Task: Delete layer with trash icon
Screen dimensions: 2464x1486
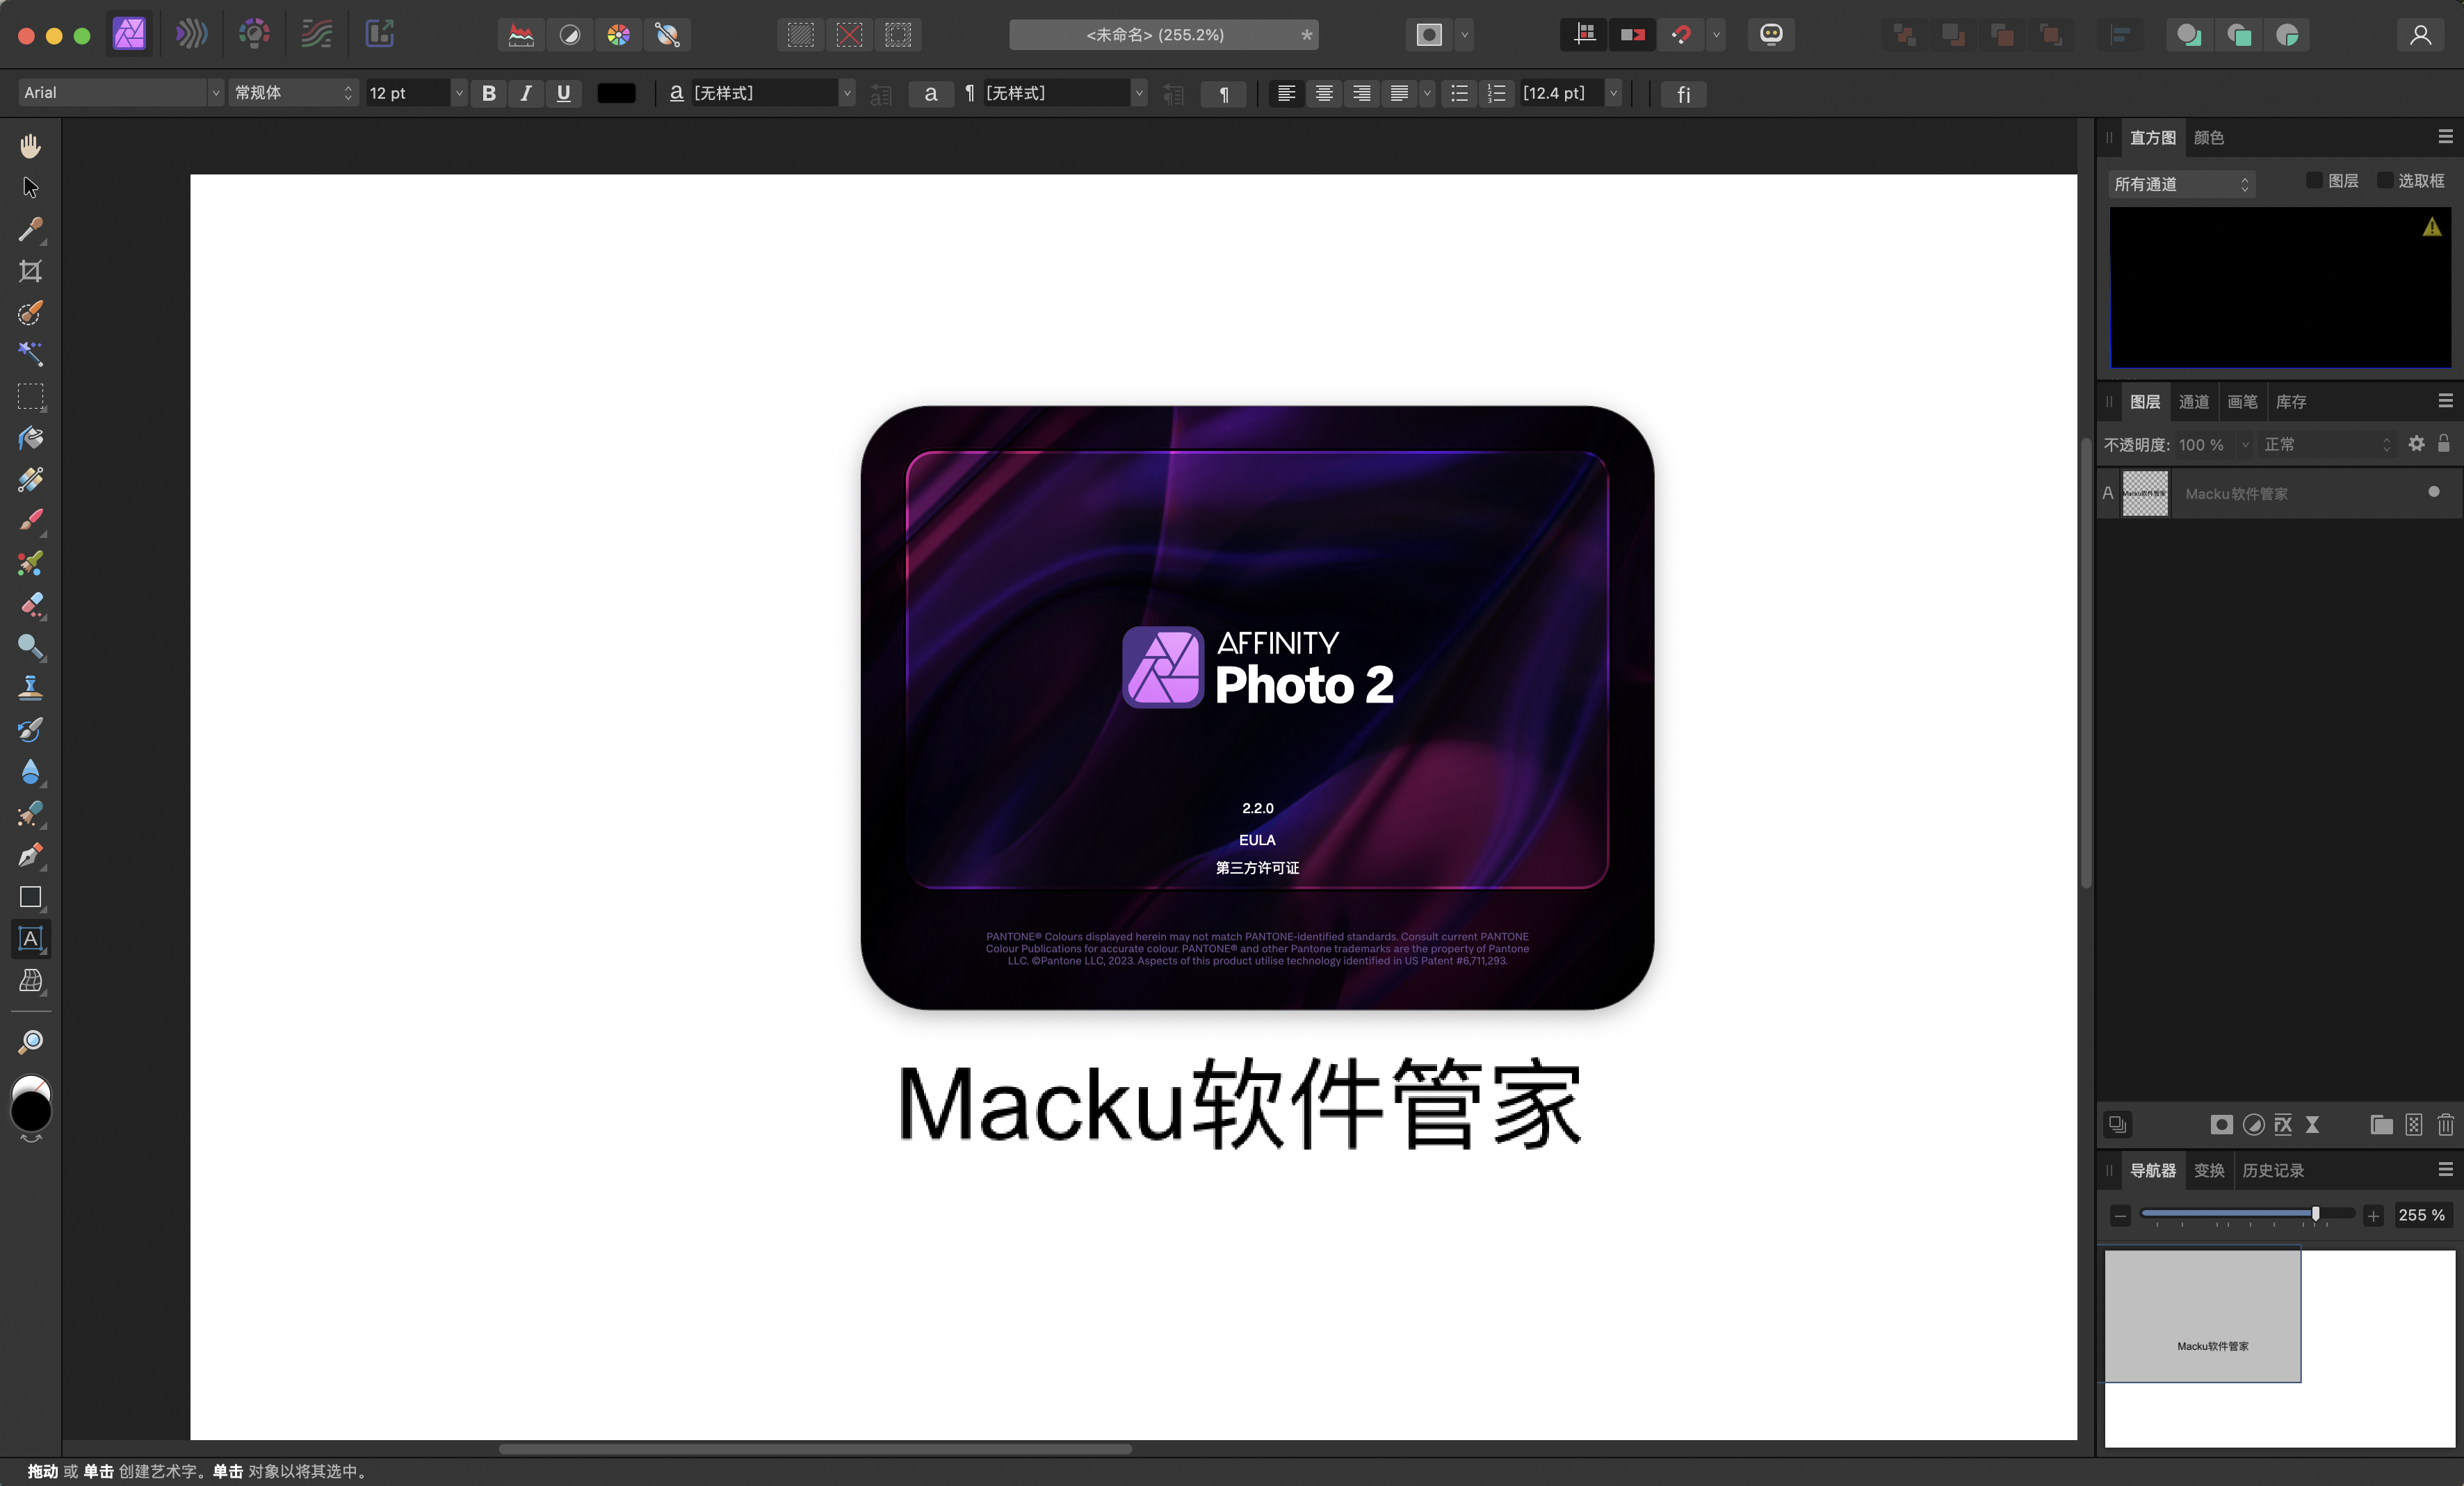Action: pyautogui.click(x=2445, y=1125)
